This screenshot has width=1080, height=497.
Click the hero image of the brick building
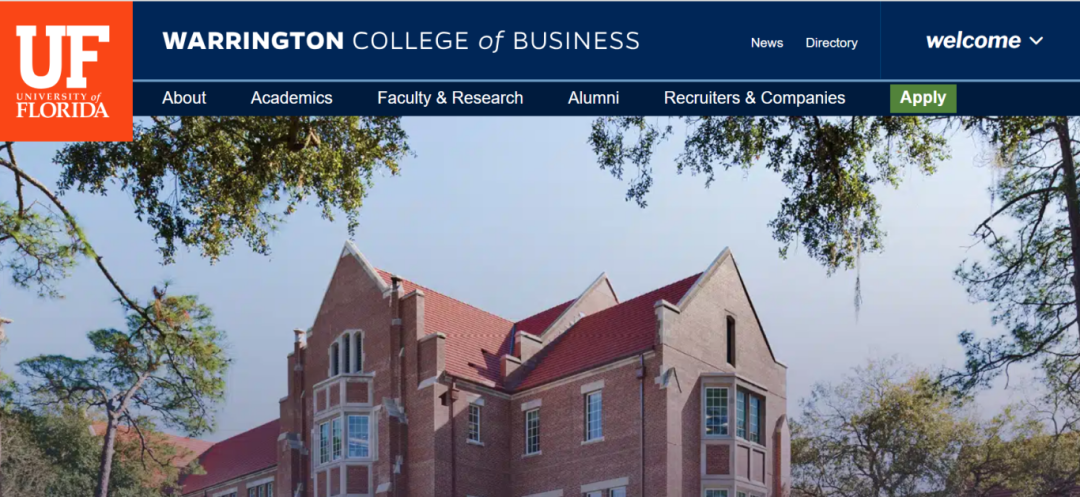point(540,306)
